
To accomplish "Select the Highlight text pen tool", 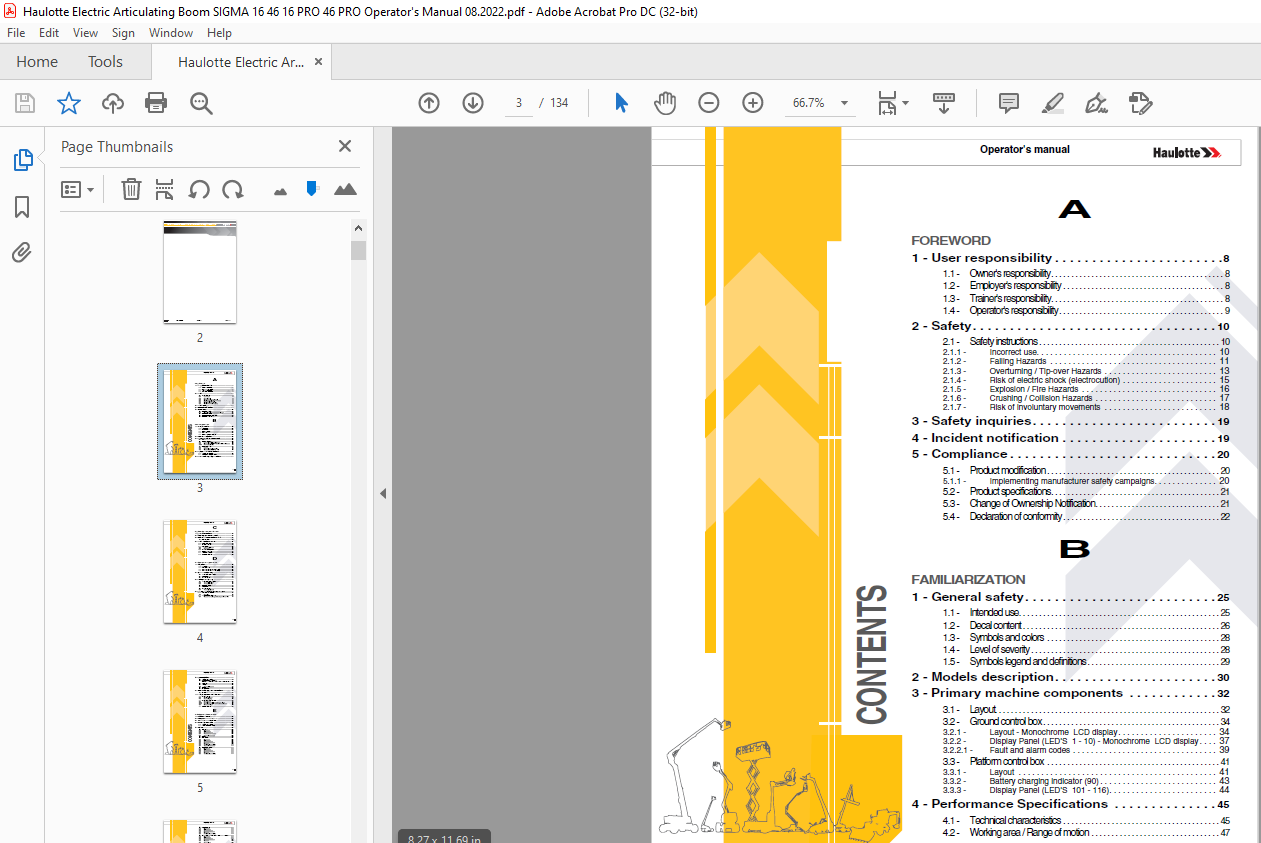I will tap(1053, 103).
